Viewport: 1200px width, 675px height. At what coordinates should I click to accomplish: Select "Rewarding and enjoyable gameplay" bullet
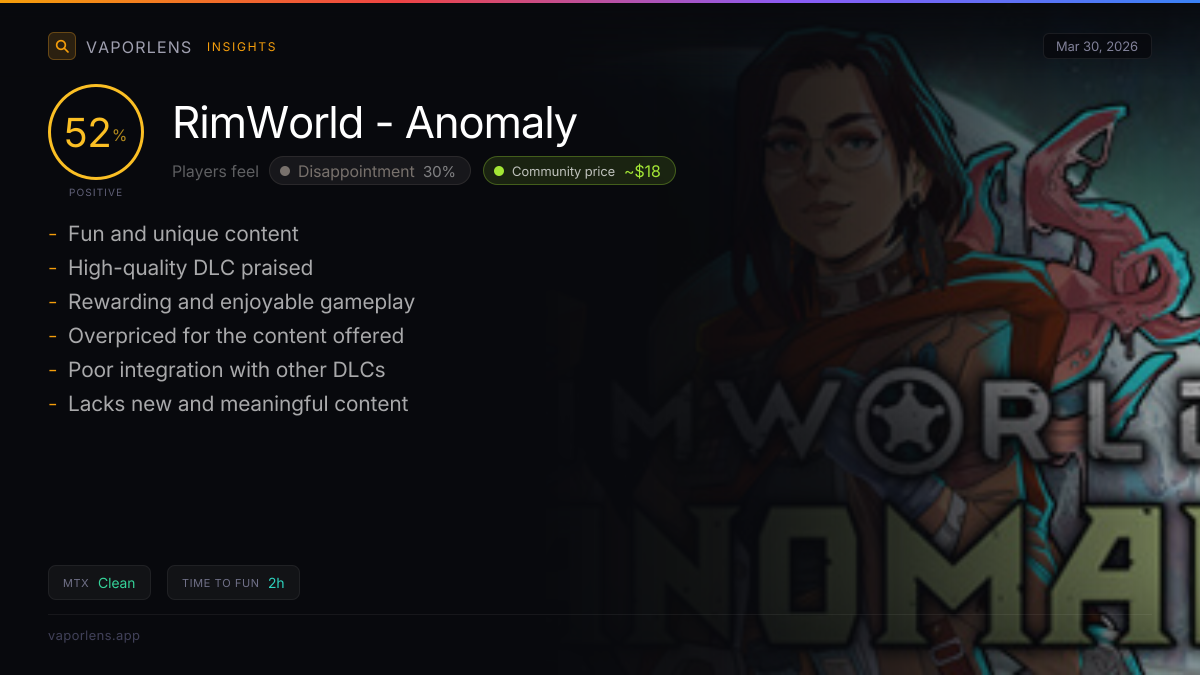[x=241, y=302]
